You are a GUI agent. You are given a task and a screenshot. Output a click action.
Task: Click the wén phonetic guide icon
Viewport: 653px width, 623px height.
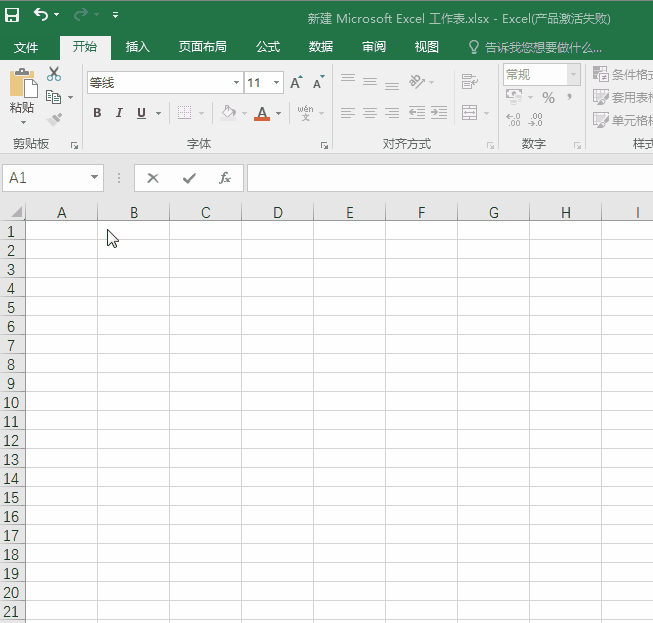305,113
